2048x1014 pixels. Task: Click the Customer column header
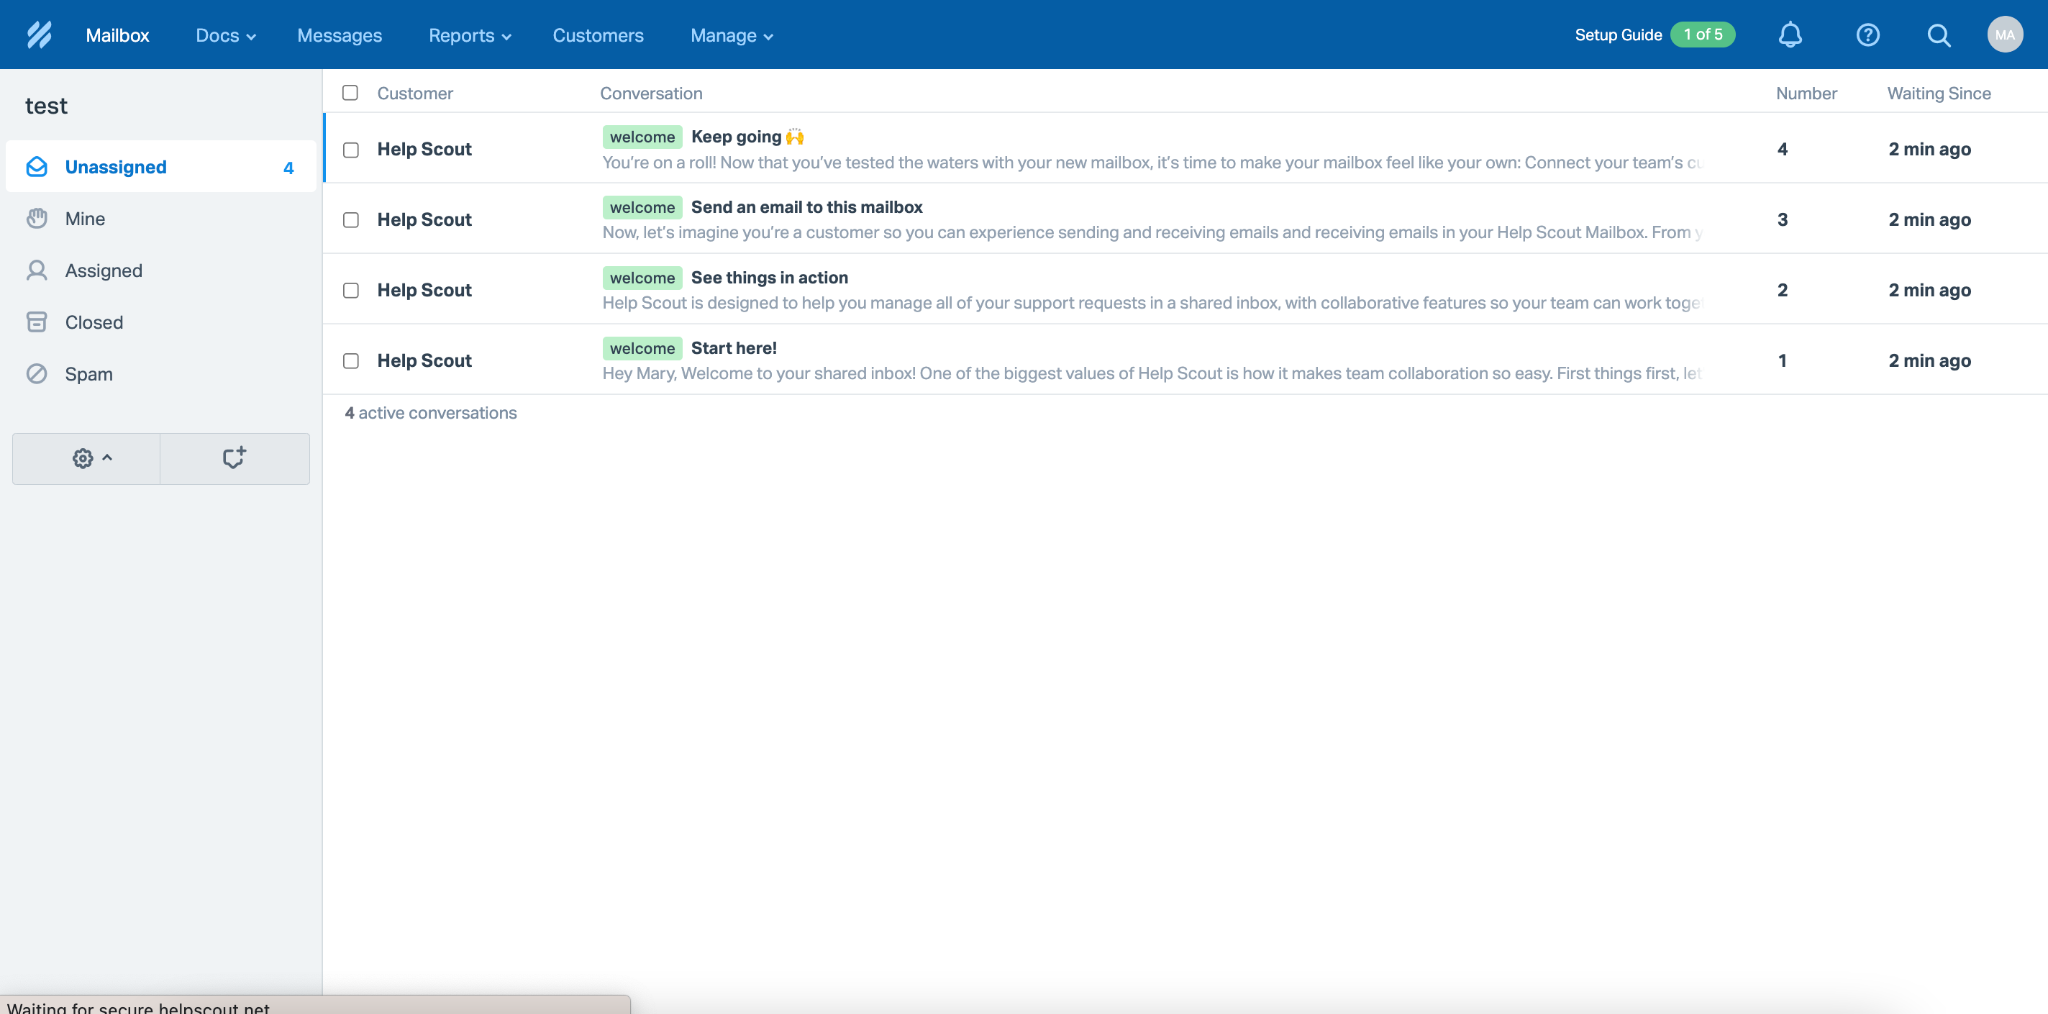click(x=415, y=93)
